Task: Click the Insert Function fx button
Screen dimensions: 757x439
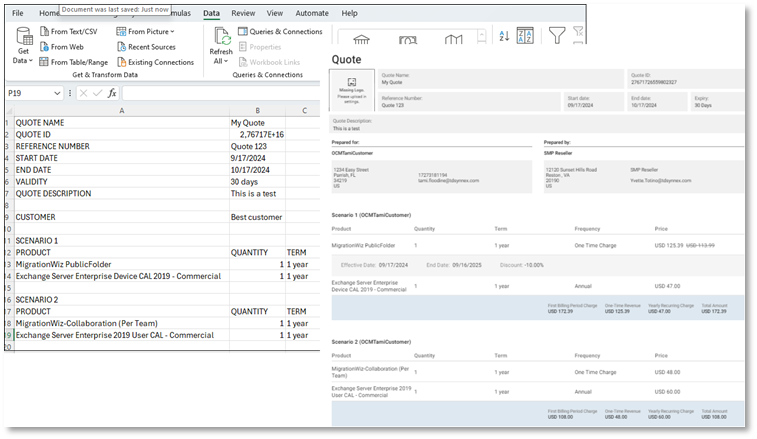Action: (112, 93)
